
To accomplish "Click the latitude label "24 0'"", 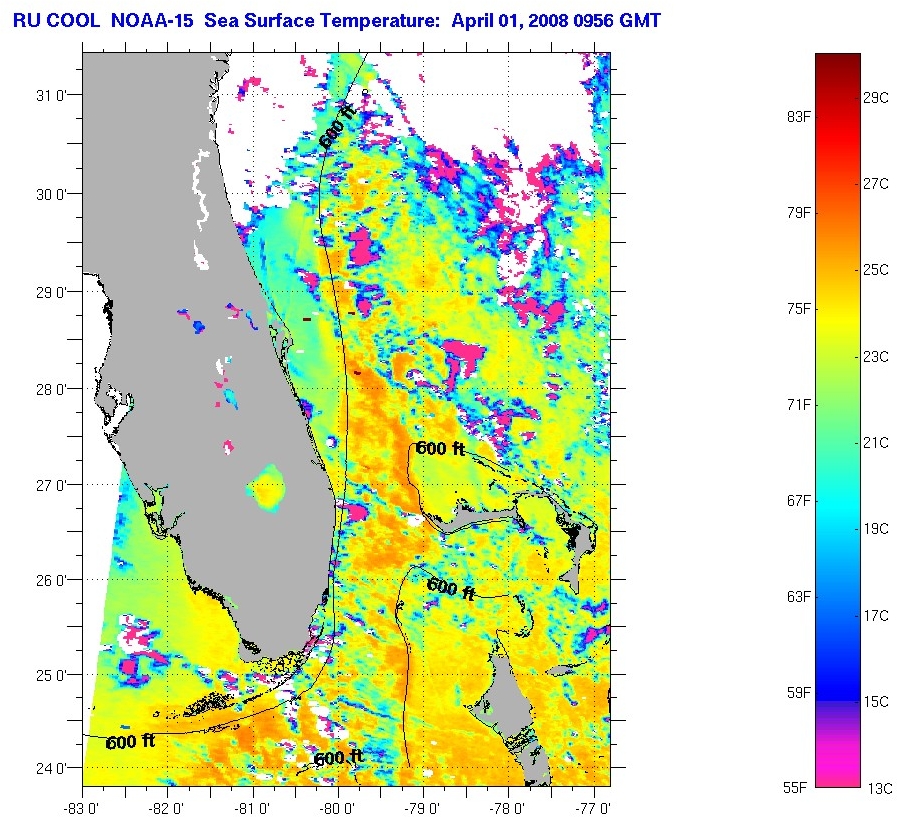I will click(x=51, y=768).
